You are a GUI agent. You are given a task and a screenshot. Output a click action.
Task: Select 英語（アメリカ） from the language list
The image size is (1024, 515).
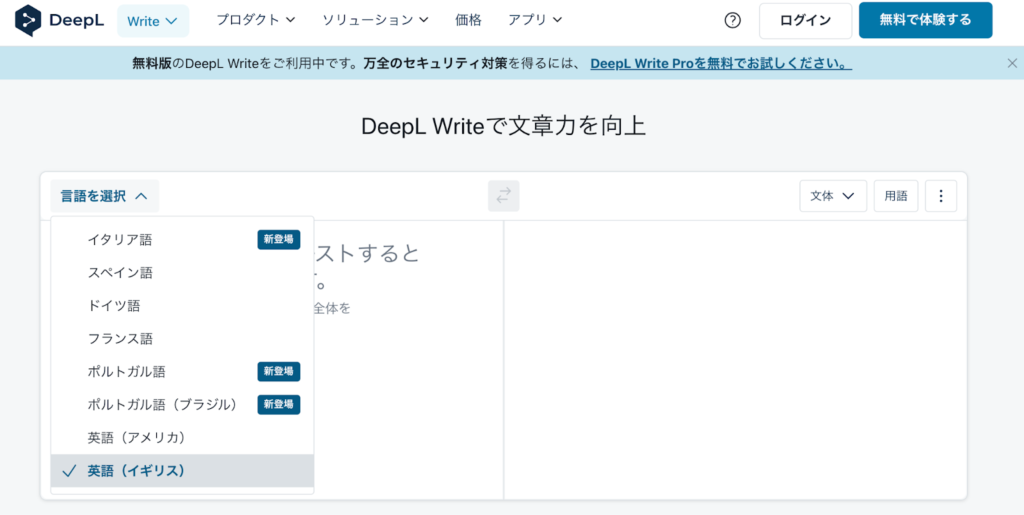pos(182,437)
